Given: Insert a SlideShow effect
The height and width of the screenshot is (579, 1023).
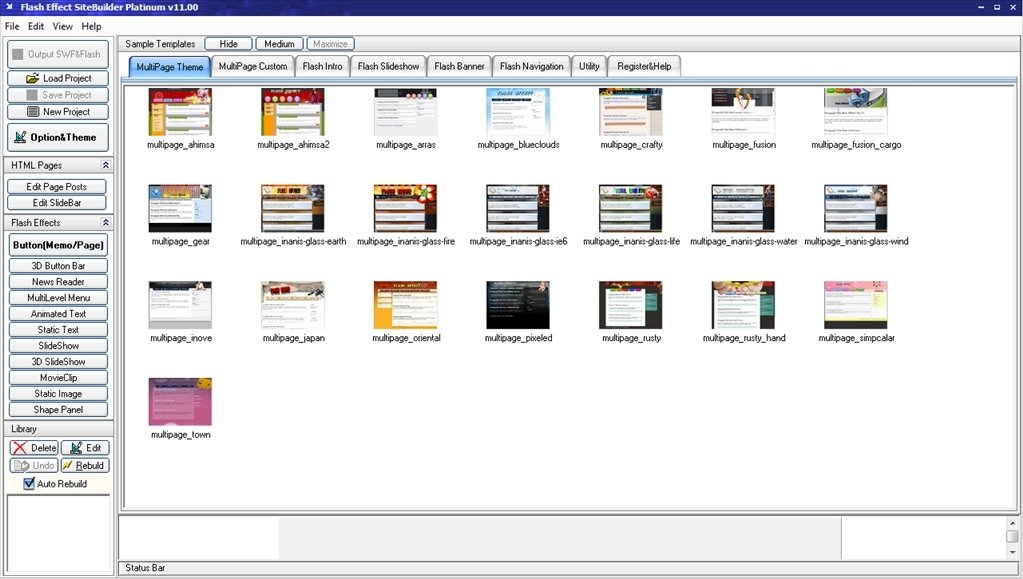Looking at the screenshot, I should click(58, 346).
